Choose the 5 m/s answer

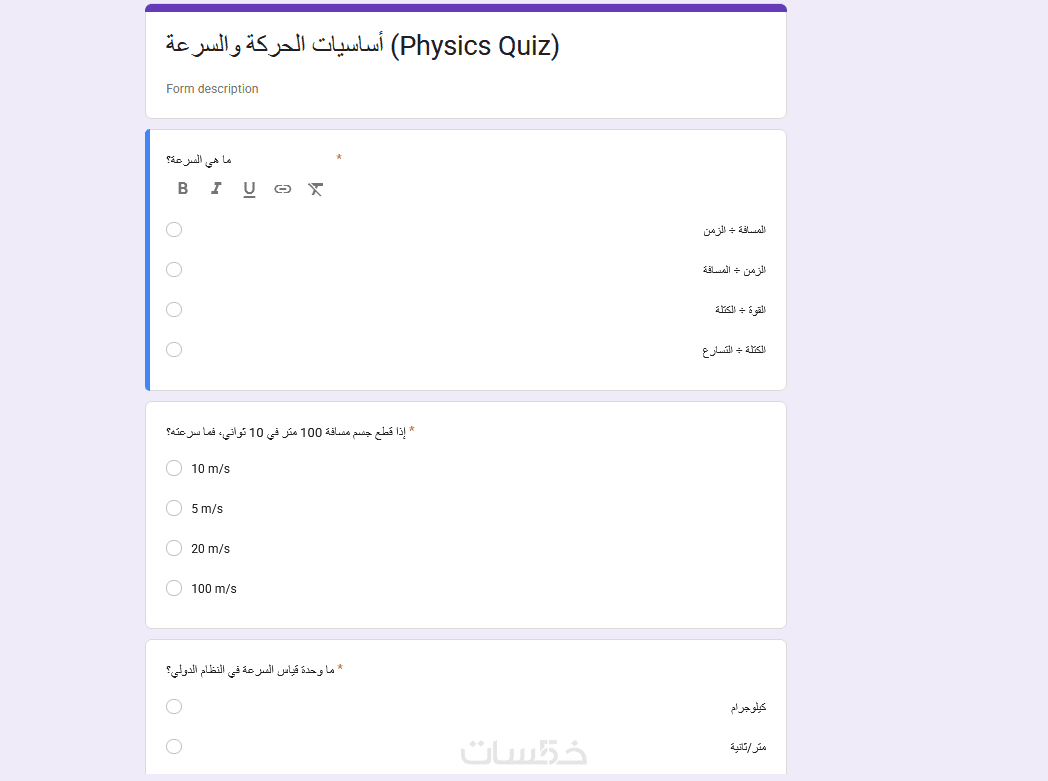point(174,508)
